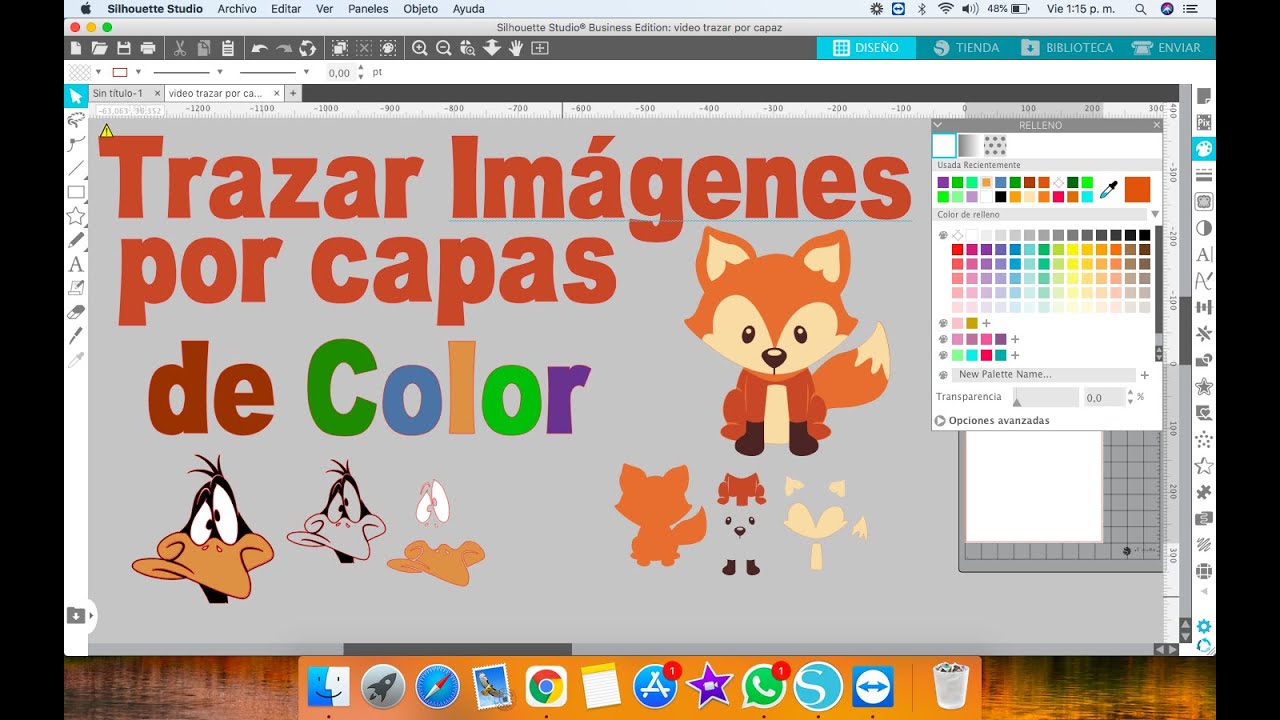Image resolution: width=1280 pixels, height=720 pixels.
Task: Click the Paste clipboard icon
Action: pos(228,48)
